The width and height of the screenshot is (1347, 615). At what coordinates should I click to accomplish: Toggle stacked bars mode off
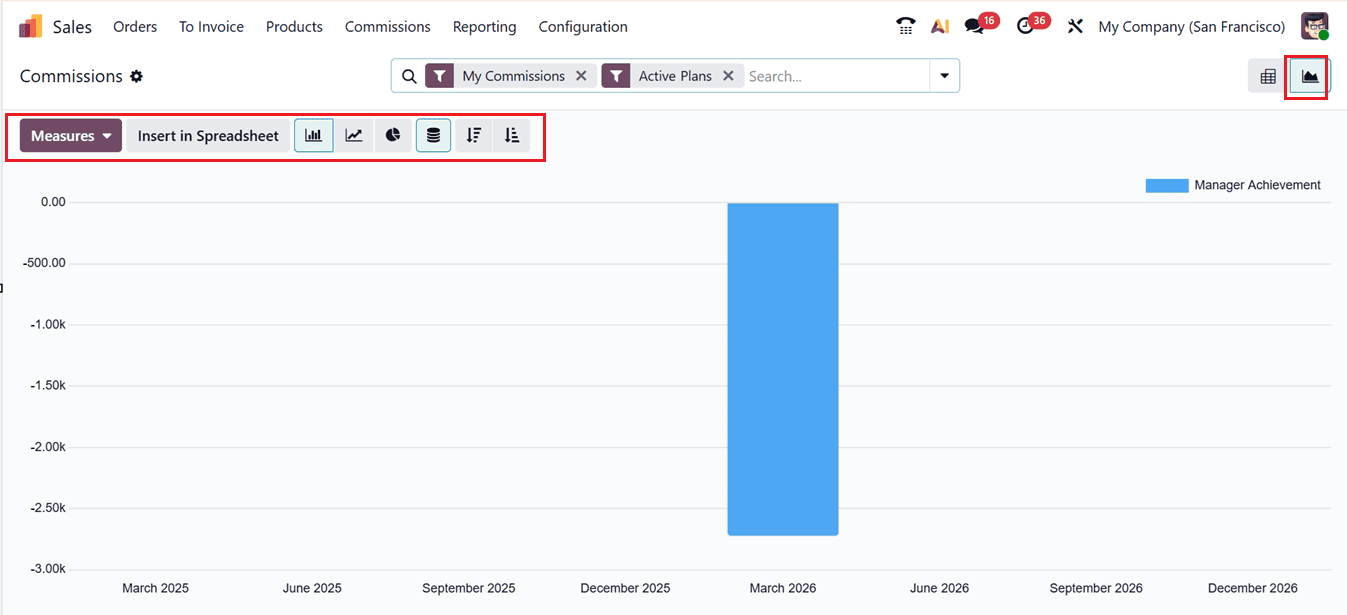click(x=433, y=135)
